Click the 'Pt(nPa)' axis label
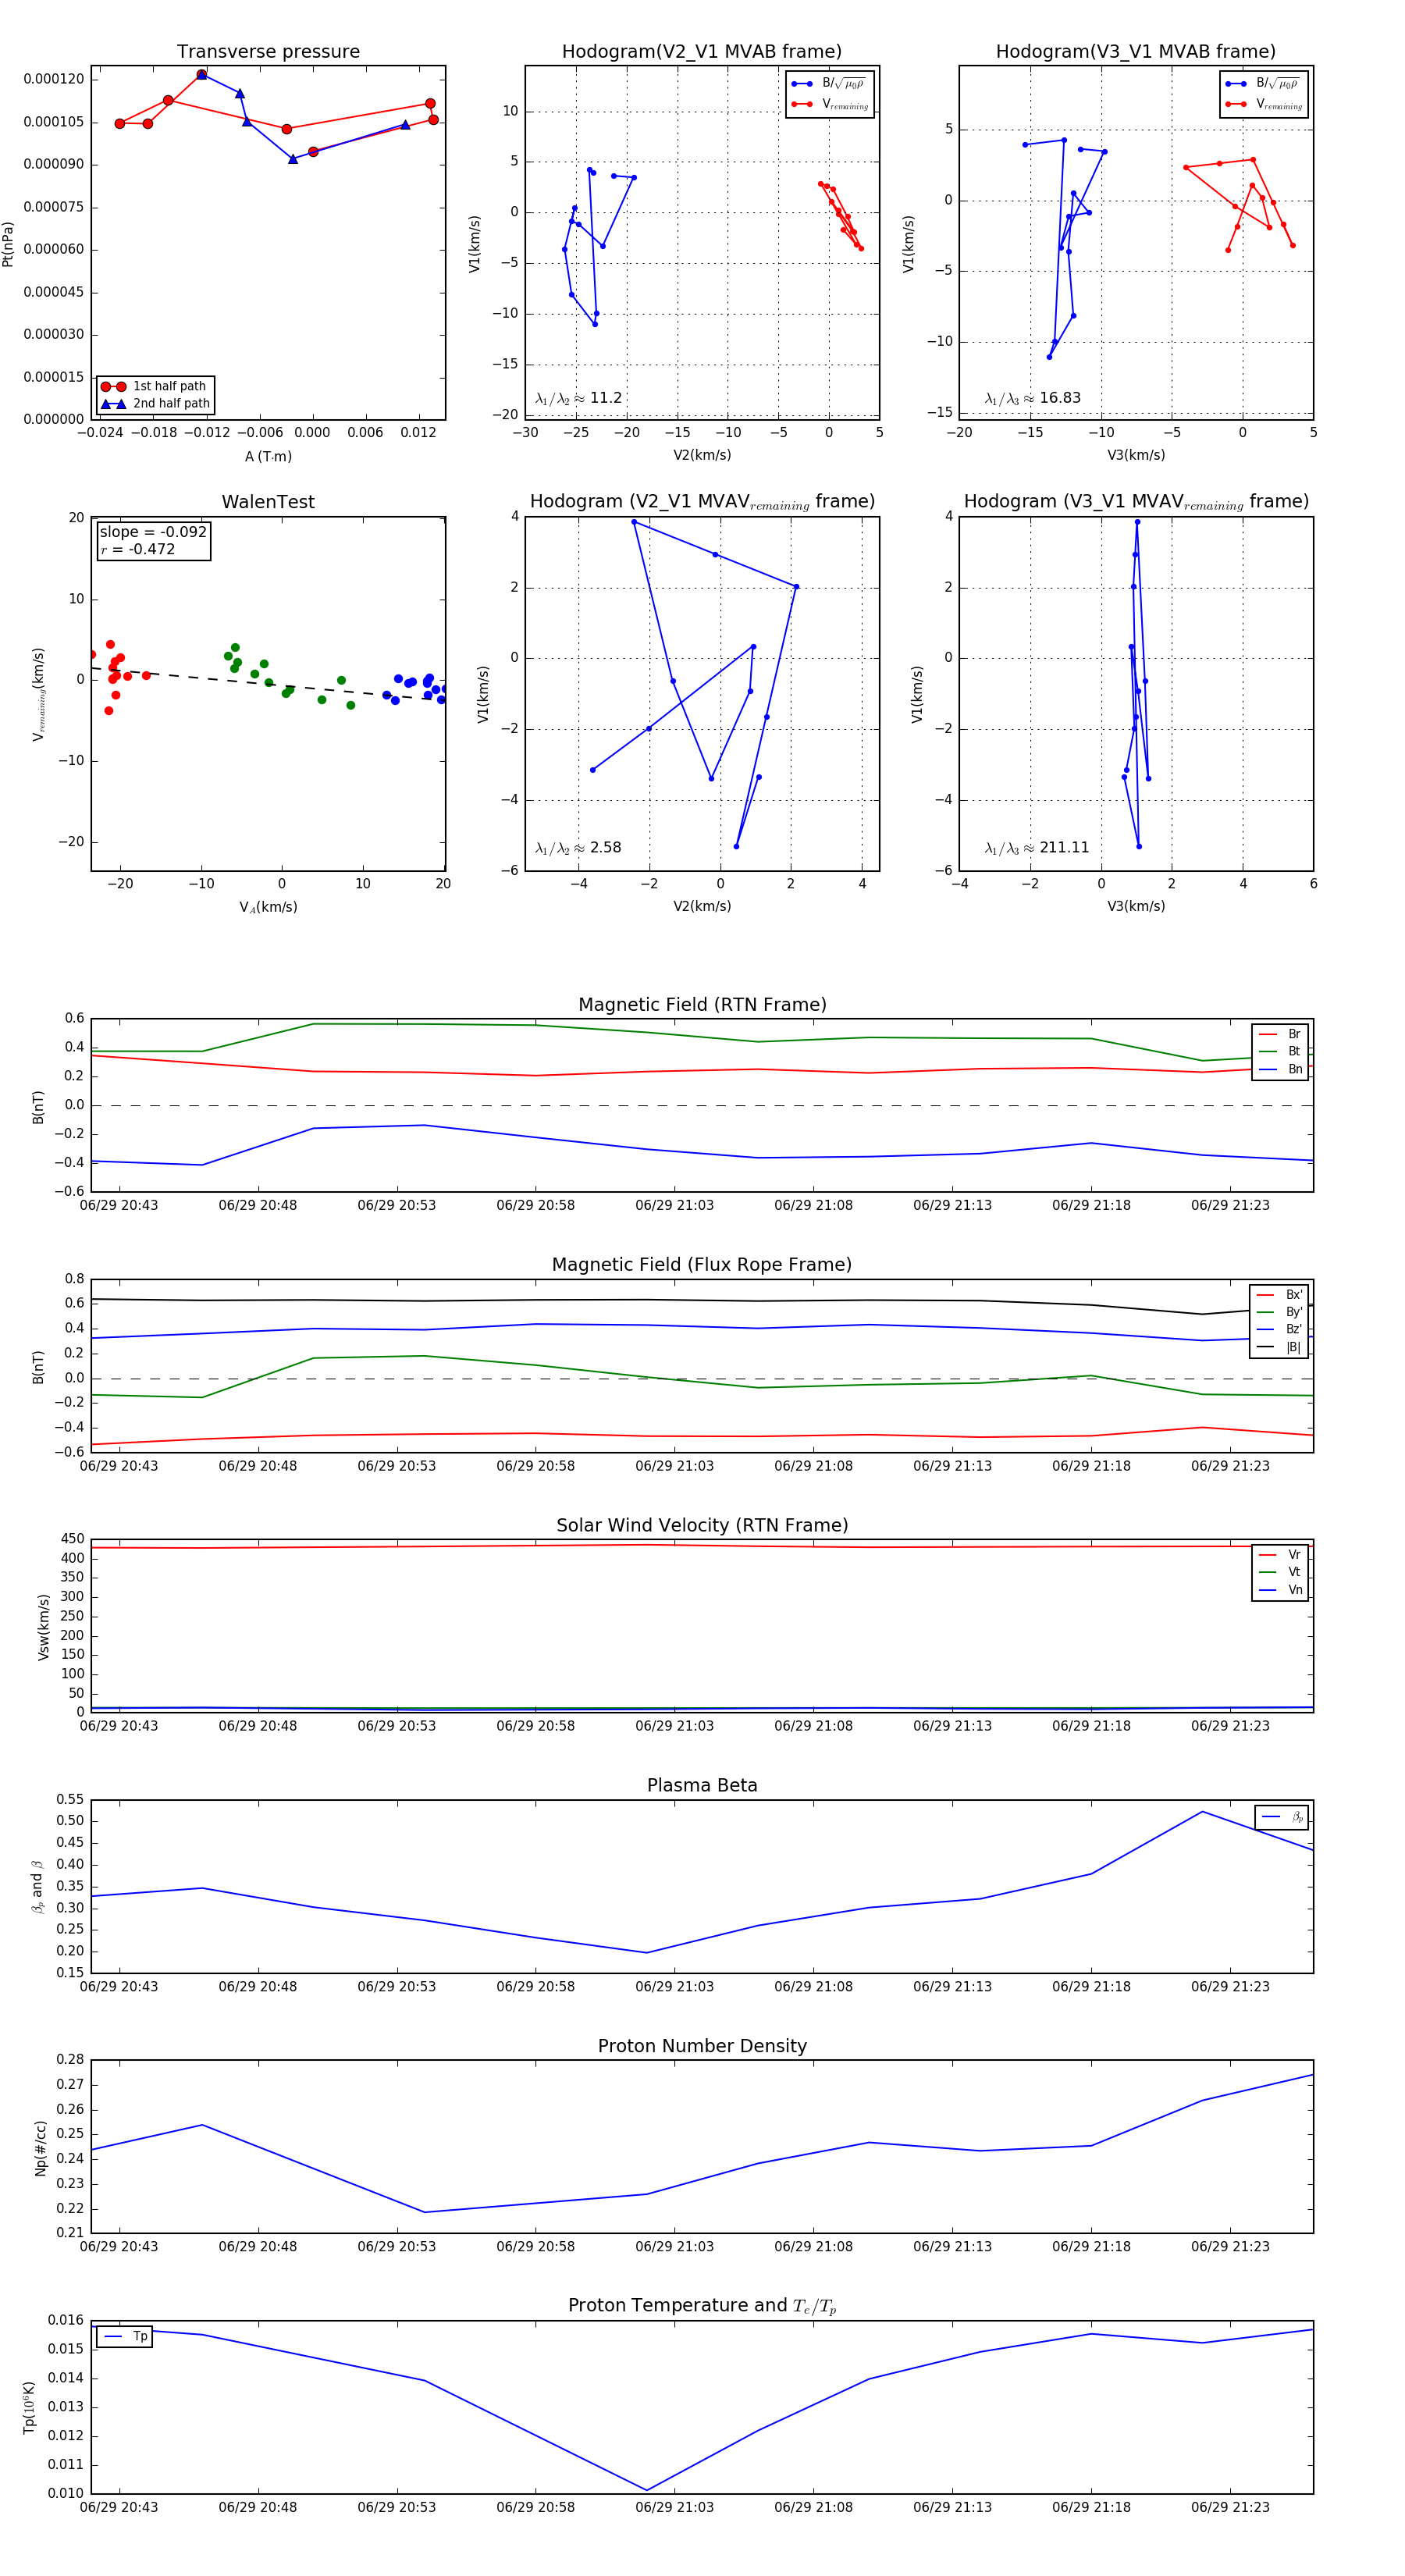The height and width of the screenshot is (2576, 1405). click(8, 243)
